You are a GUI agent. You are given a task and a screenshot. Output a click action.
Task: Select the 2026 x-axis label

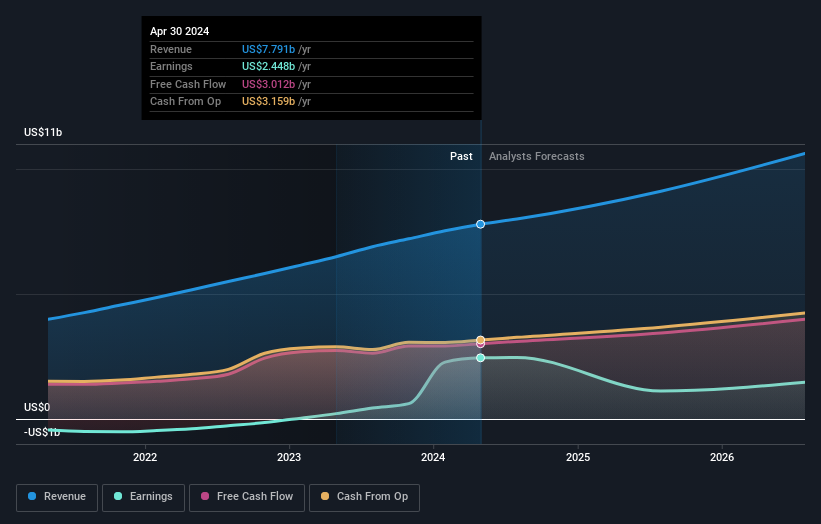(722, 457)
